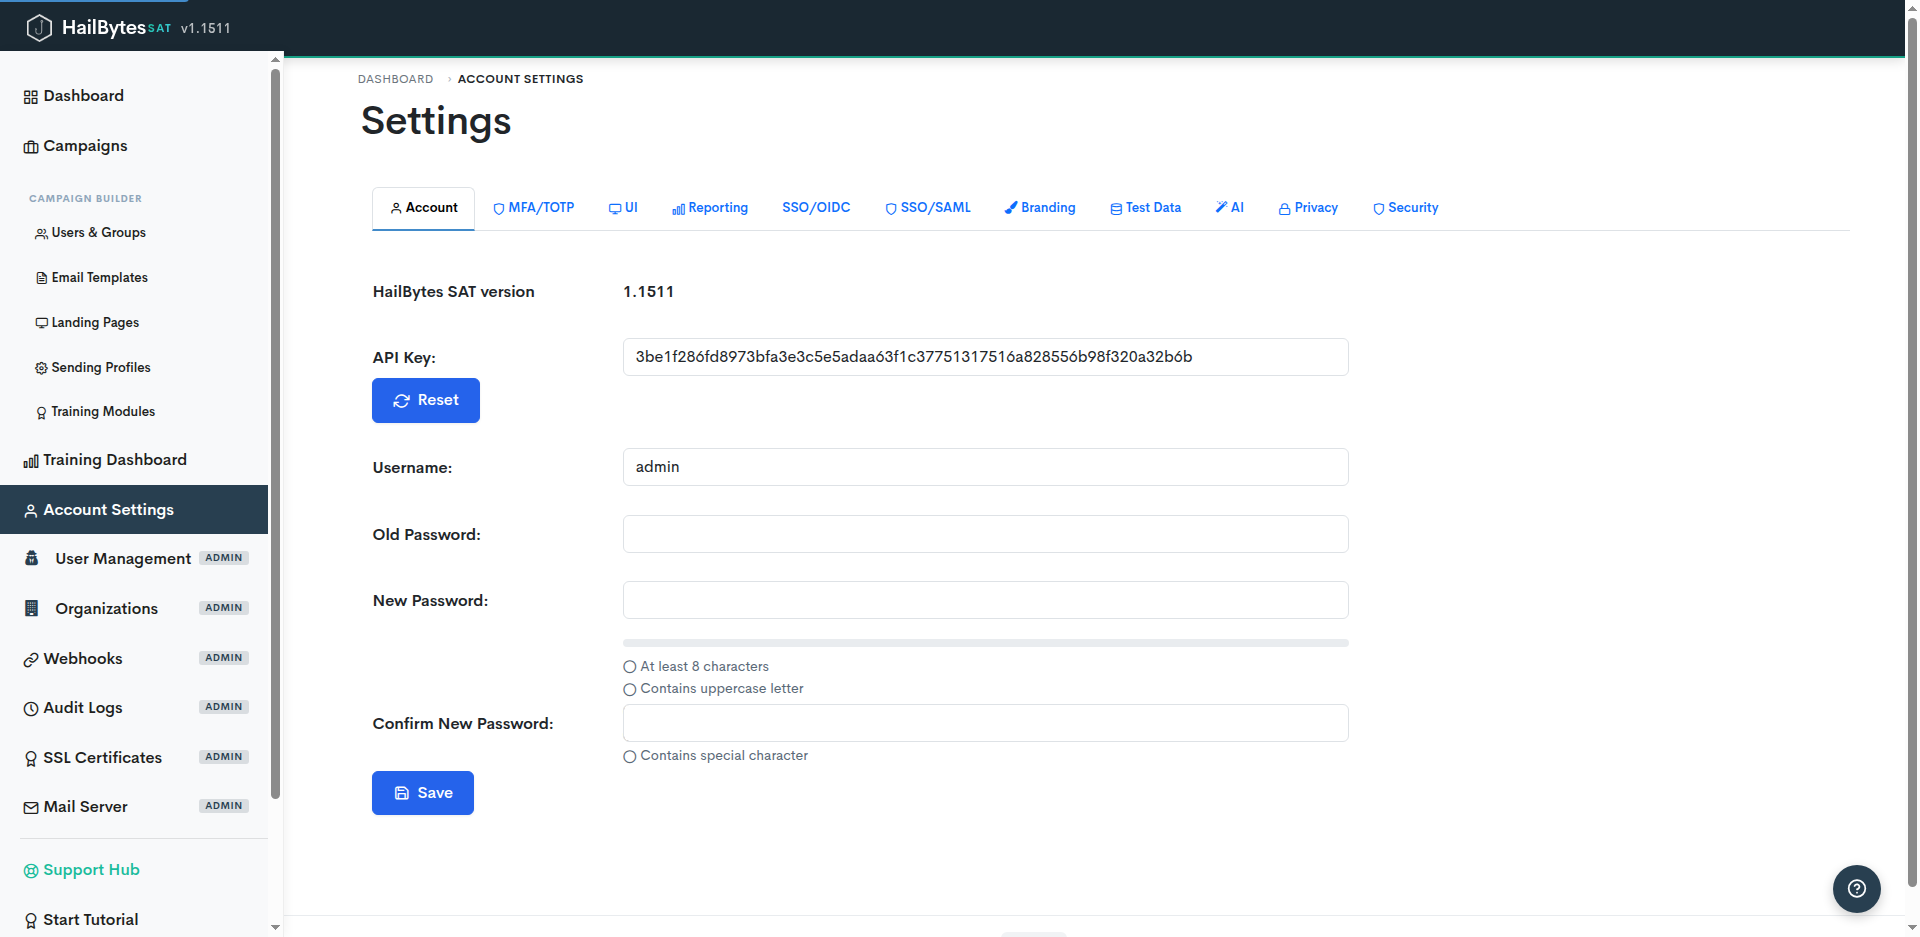The height and width of the screenshot is (937, 1920).
Task: Click the 'HailBytes SAT version' label
Action: tap(454, 292)
